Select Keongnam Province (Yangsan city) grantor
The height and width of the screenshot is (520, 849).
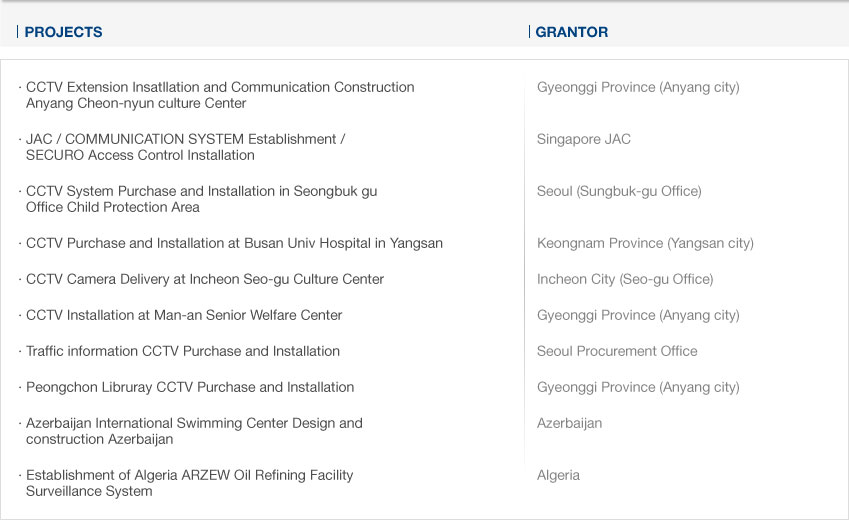pyautogui.click(x=645, y=243)
